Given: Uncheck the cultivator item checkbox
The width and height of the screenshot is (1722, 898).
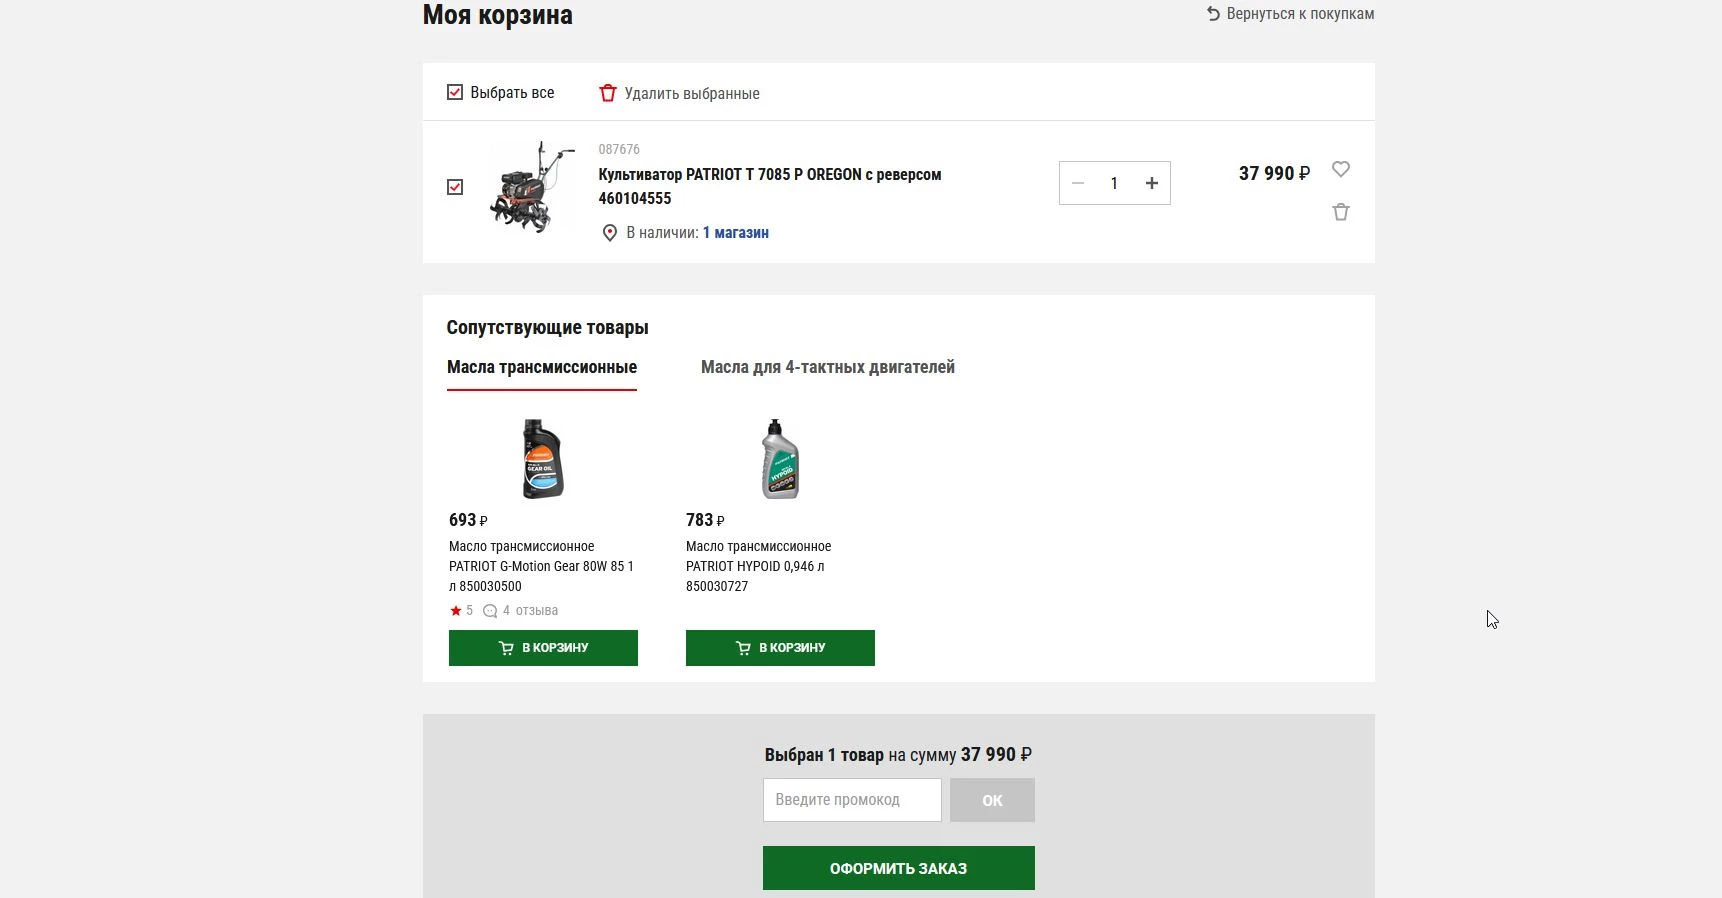Looking at the screenshot, I should tap(455, 187).
